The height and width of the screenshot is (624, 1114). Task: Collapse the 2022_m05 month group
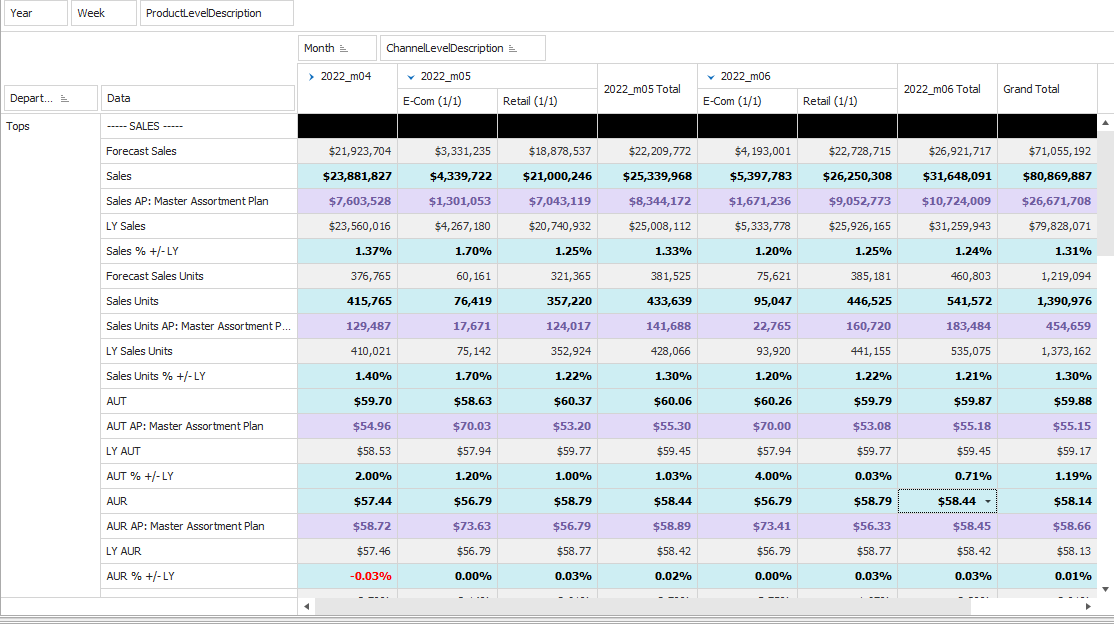tap(411, 76)
